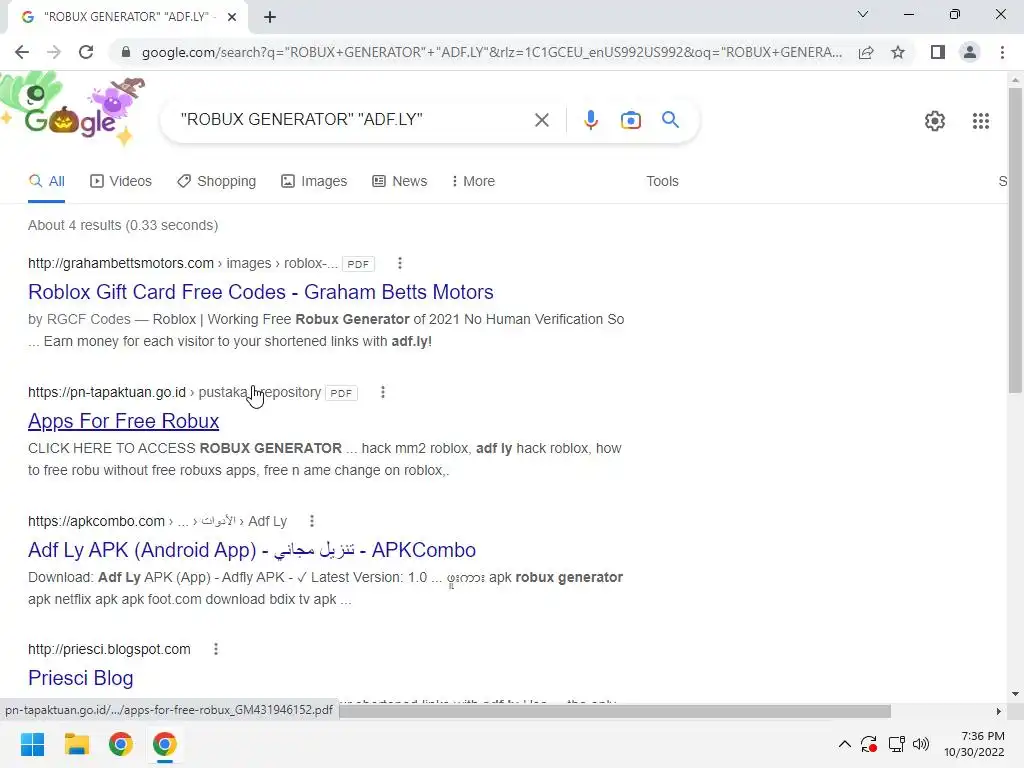Open search by image camera icon

pos(630,120)
